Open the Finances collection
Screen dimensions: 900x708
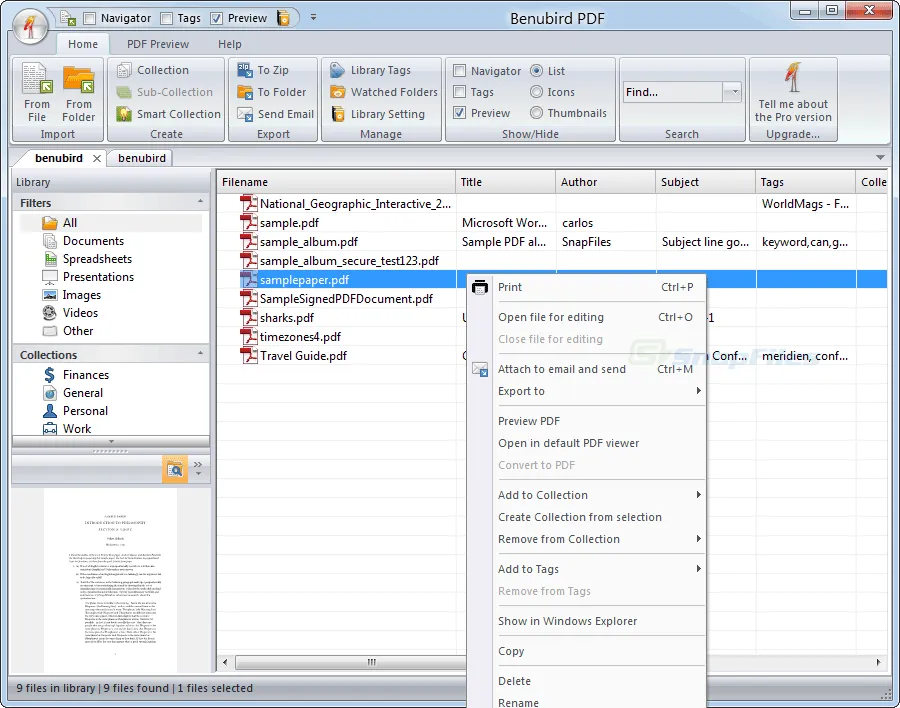(x=76, y=375)
